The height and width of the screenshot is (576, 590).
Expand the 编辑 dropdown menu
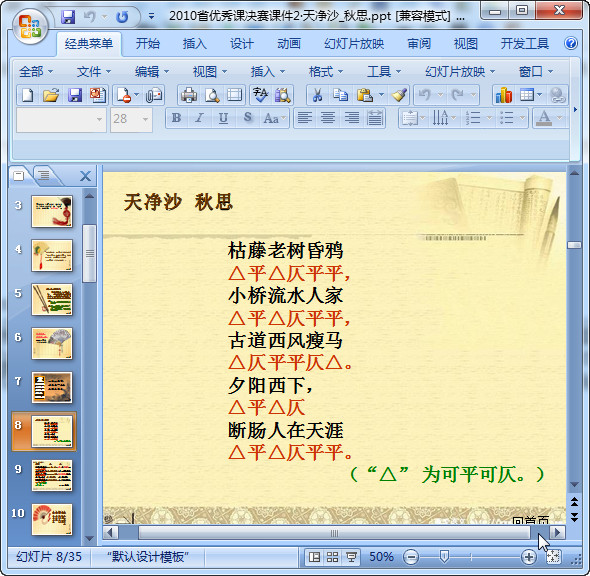coord(152,71)
